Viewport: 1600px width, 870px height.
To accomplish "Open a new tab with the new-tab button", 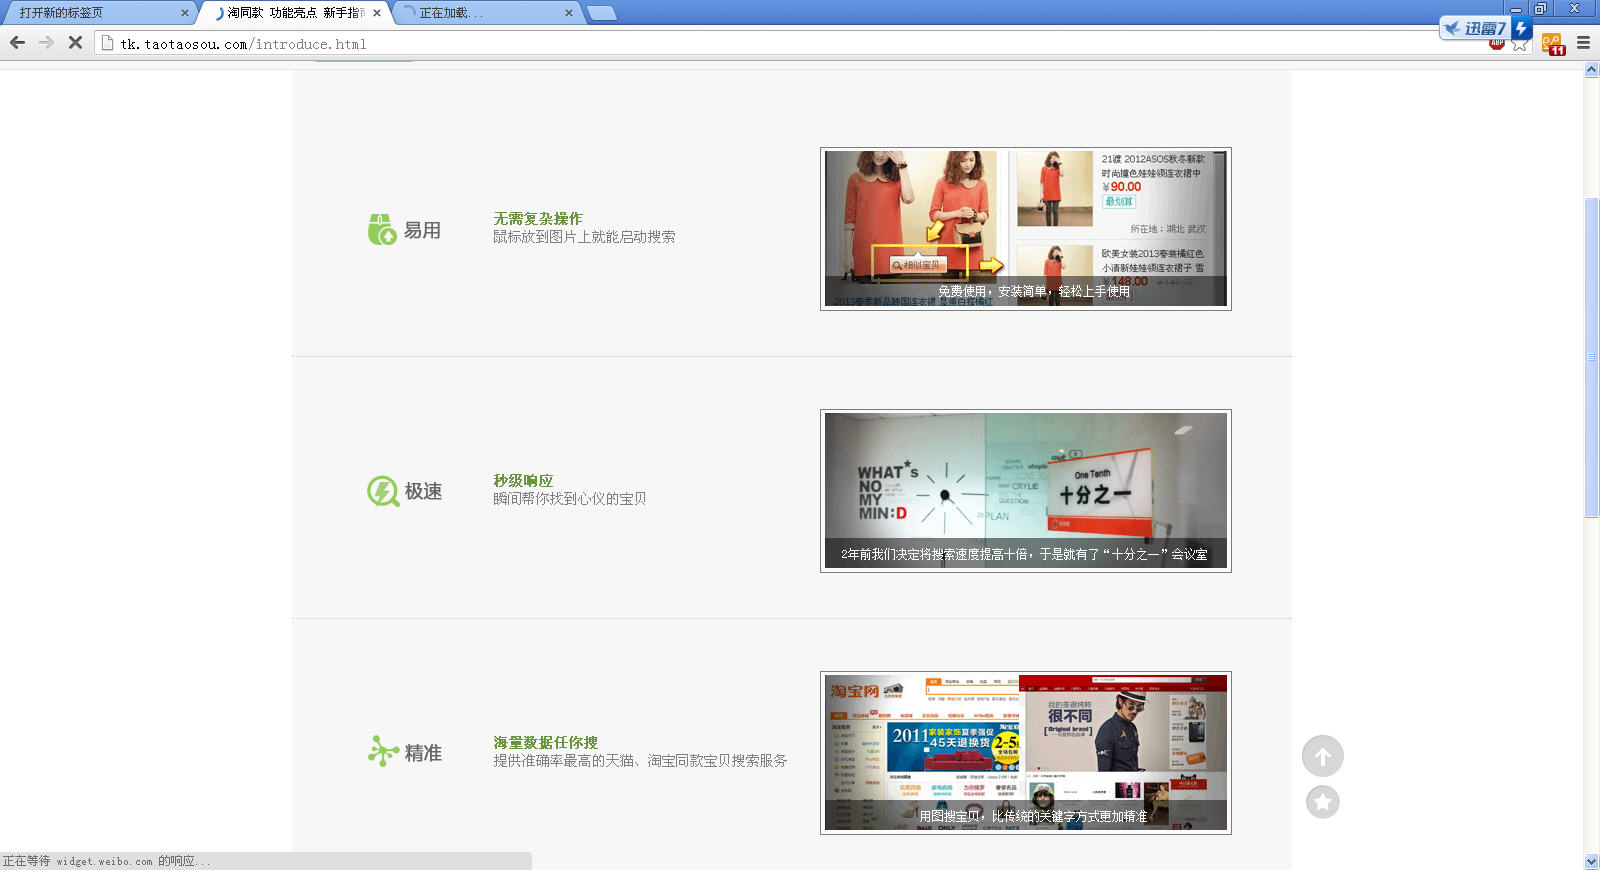I will [601, 13].
